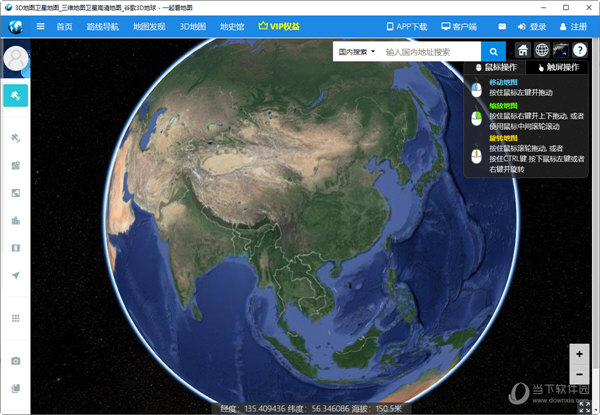600x415 pixels.
Task: Focus the 输入国内地址搜索 address field
Action: (x=431, y=52)
